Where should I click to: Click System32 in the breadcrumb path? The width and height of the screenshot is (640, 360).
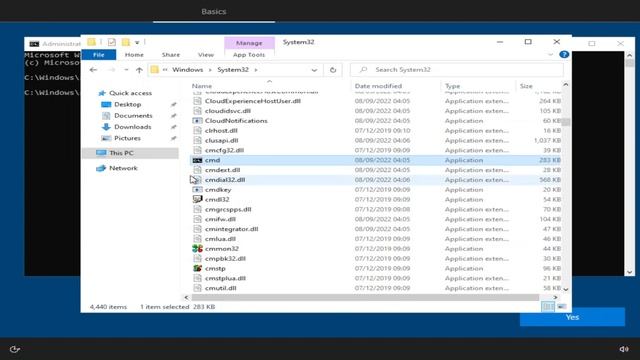click(x=233, y=70)
